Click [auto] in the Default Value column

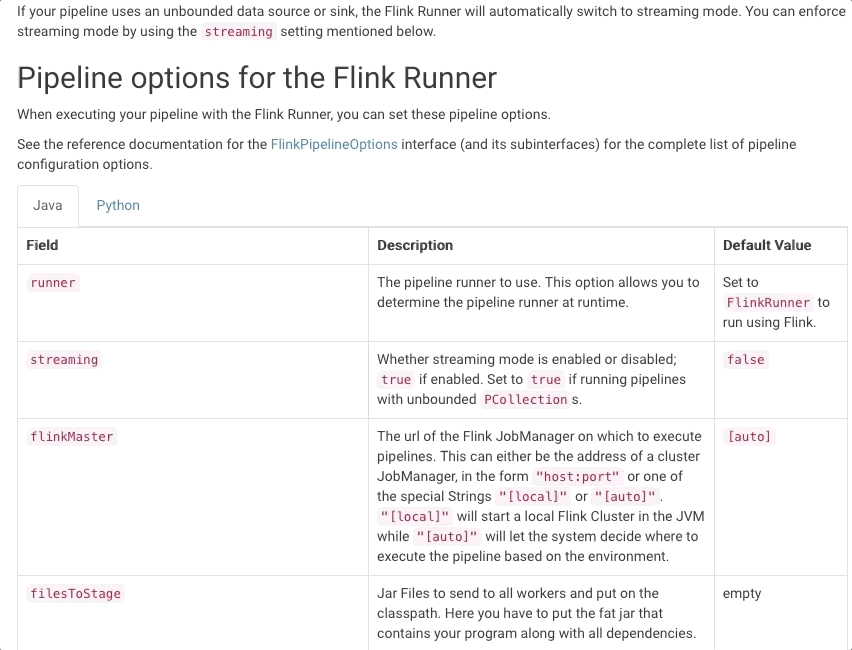pyautogui.click(x=749, y=437)
